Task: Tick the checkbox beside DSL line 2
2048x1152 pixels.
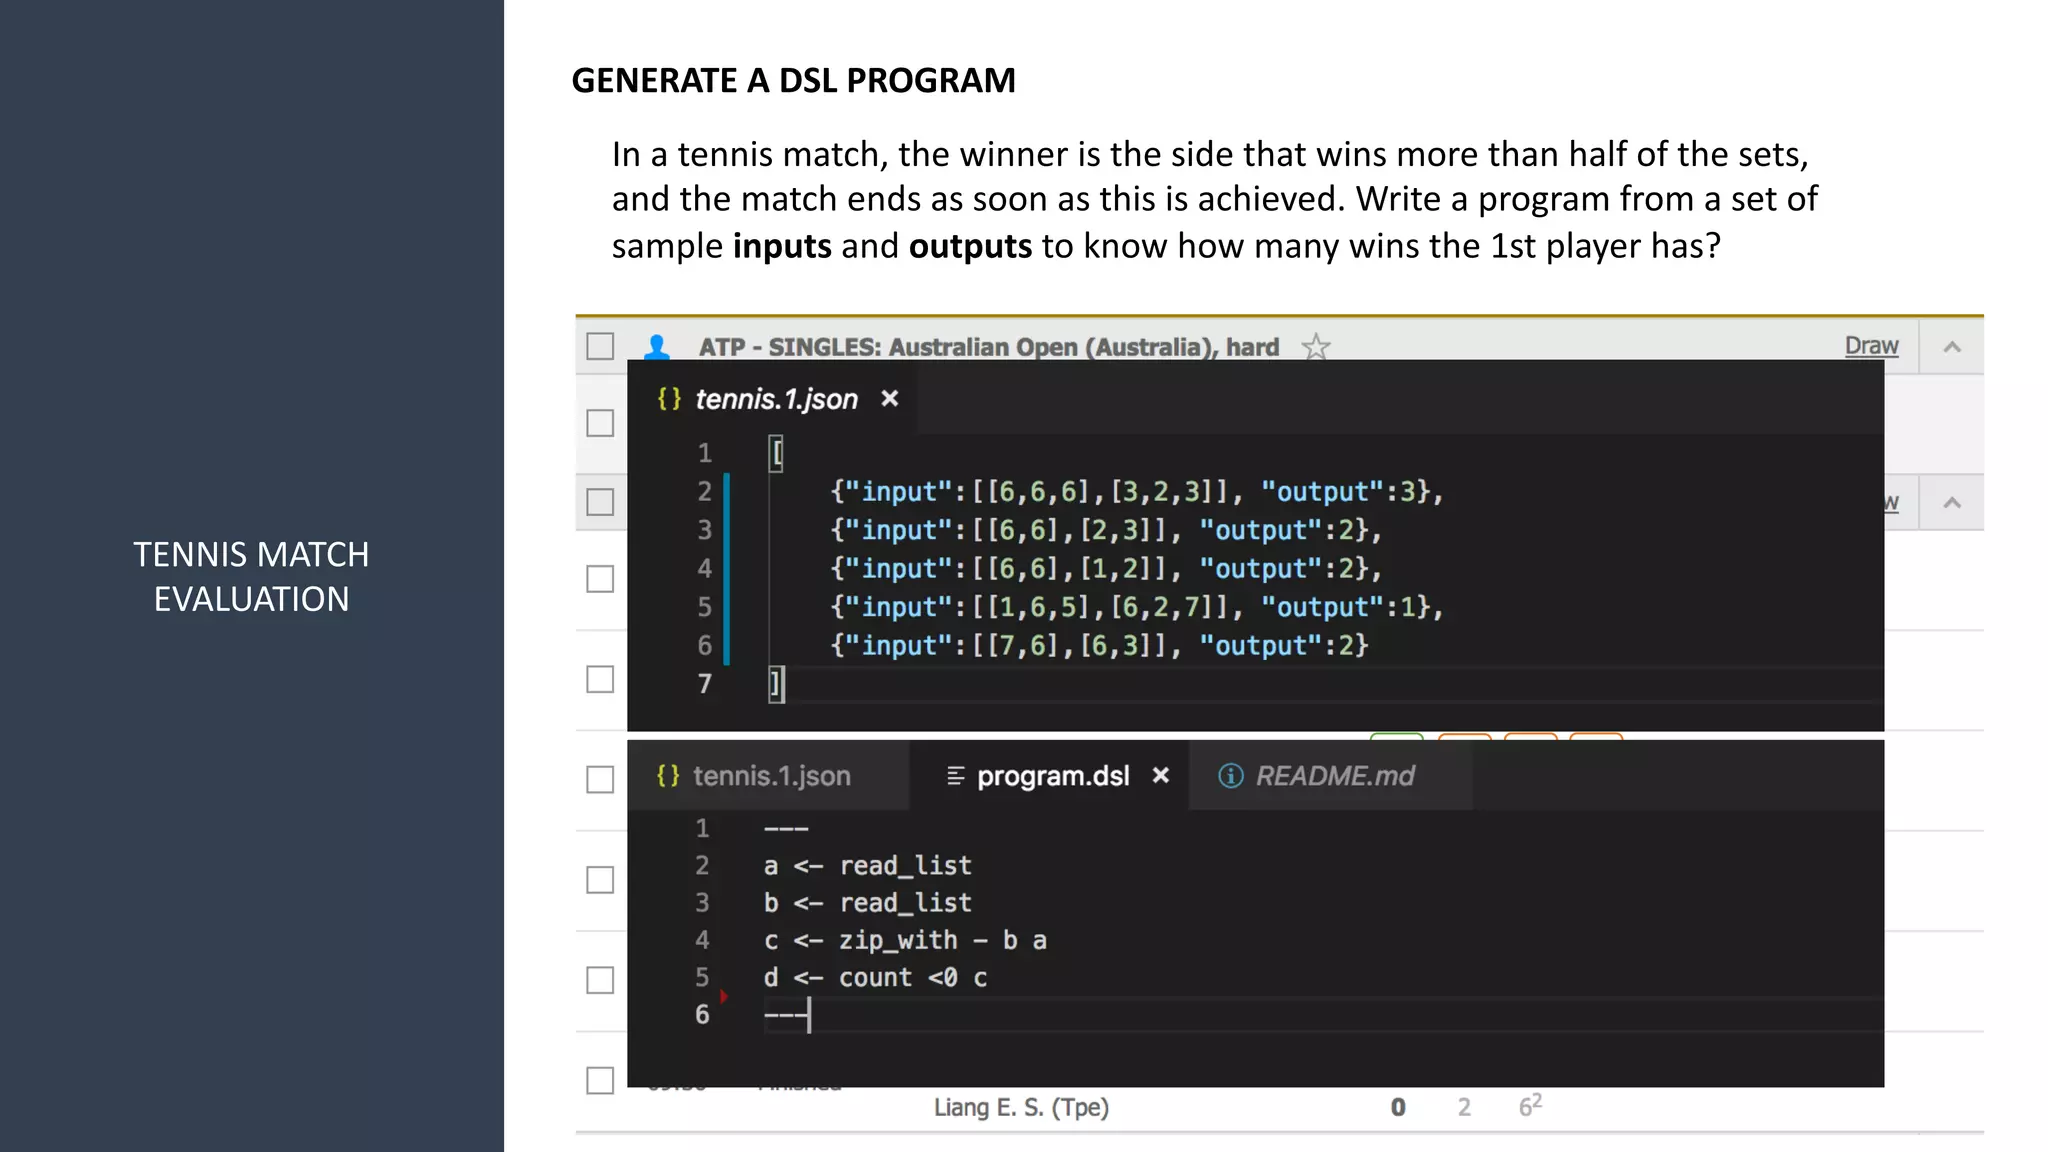Action: click(600, 880)
